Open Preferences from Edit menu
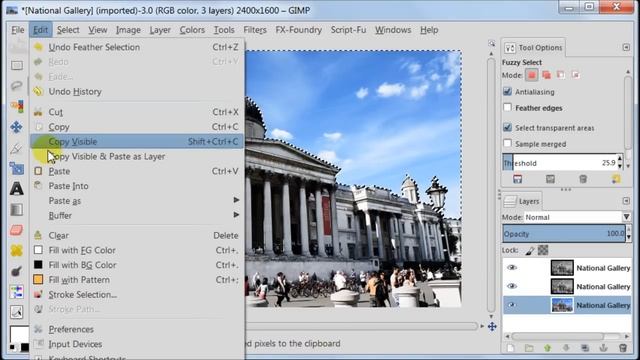The height and width of the screenshot is (360, 640). tap(137, 329)
